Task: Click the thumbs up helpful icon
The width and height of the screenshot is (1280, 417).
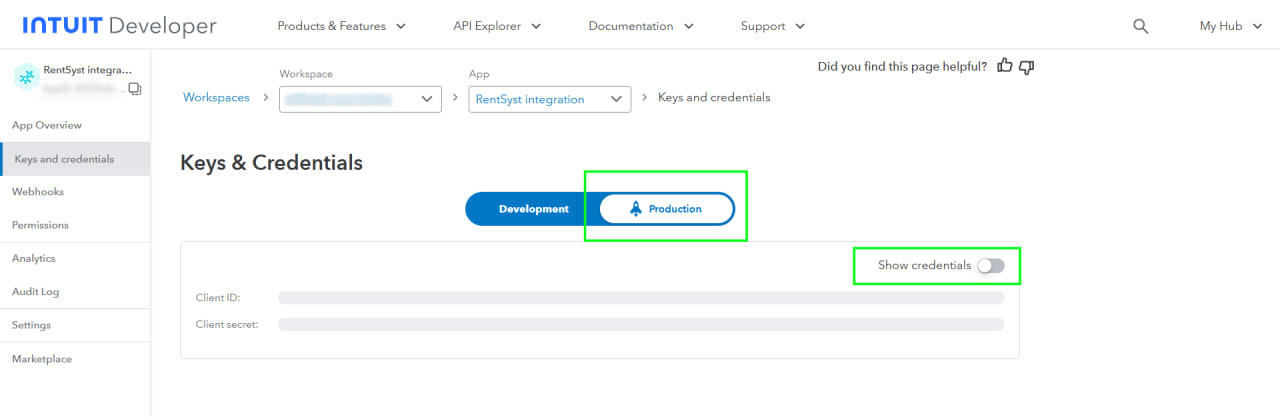Action: [x=1005, y=66]
